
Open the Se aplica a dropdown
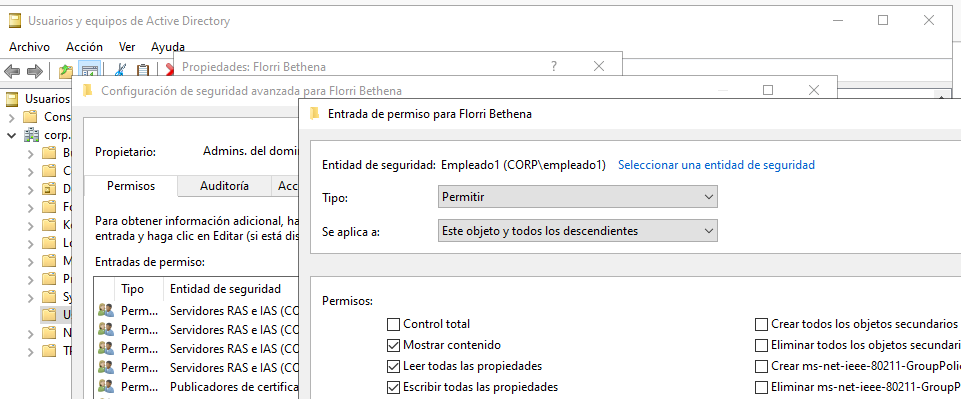(578, 231)
